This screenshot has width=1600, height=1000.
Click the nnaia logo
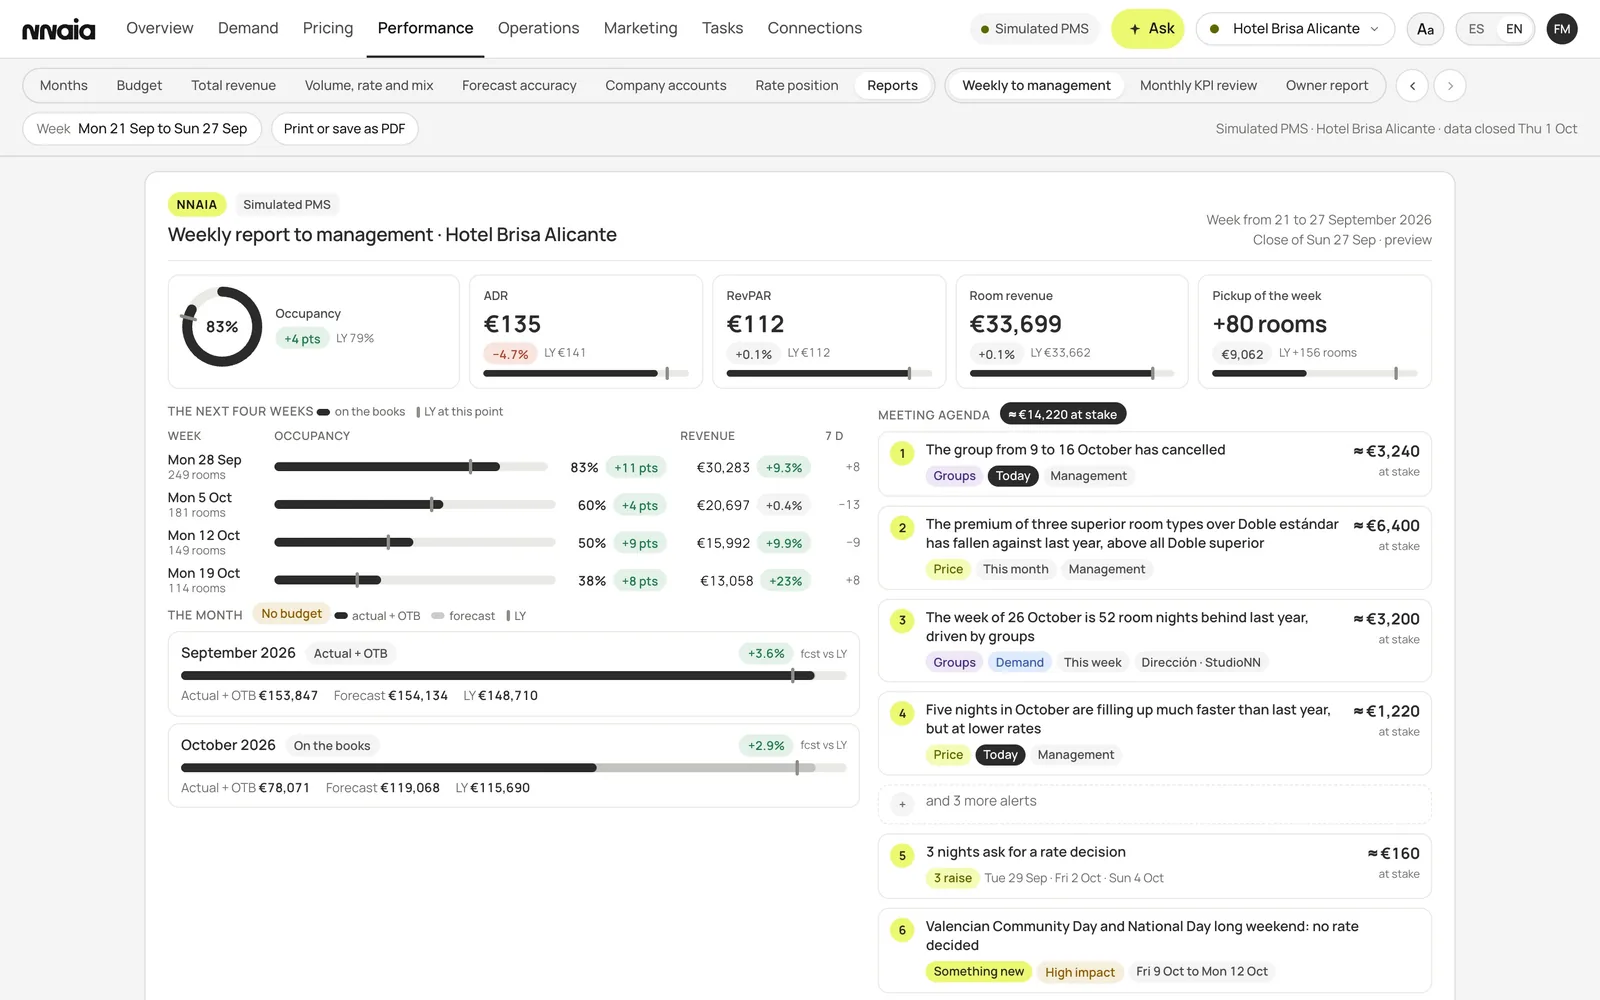(59, 29)
